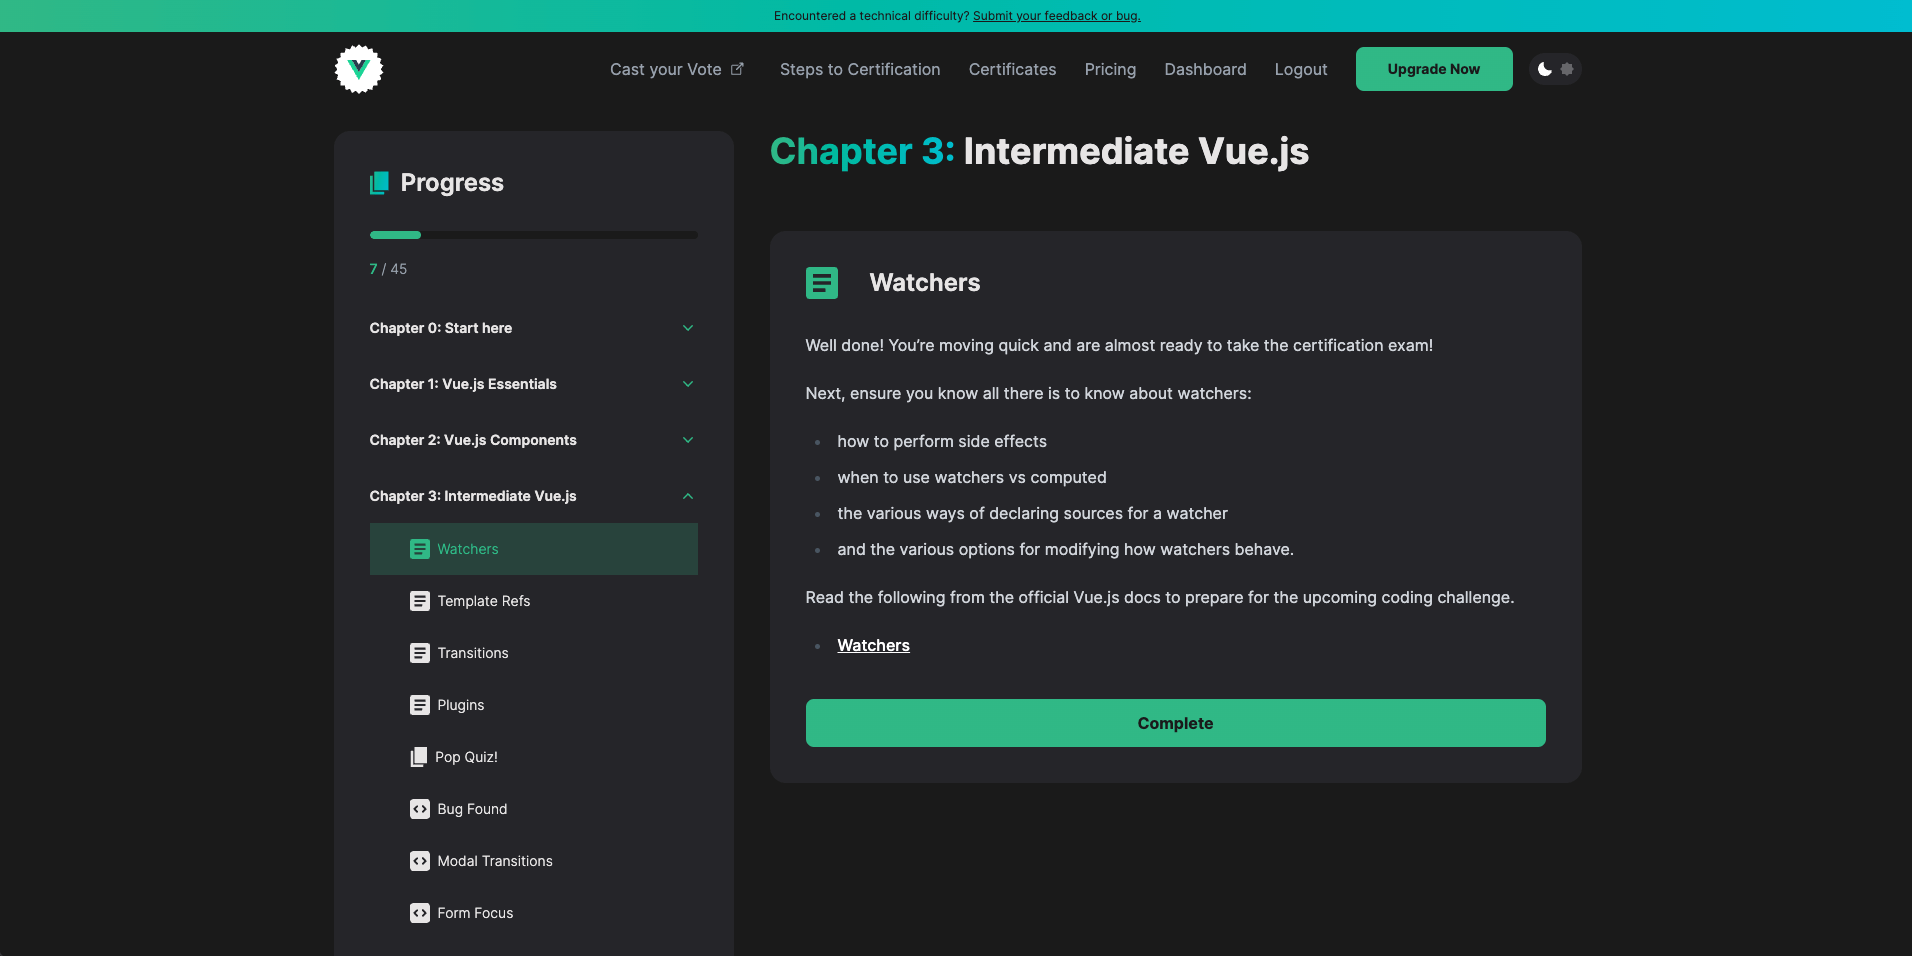Image resolution: width=1912 pixels, height=956 pixels.
Task: Click Submit your feedback or bug link
Action: [x=1057, y=16]
